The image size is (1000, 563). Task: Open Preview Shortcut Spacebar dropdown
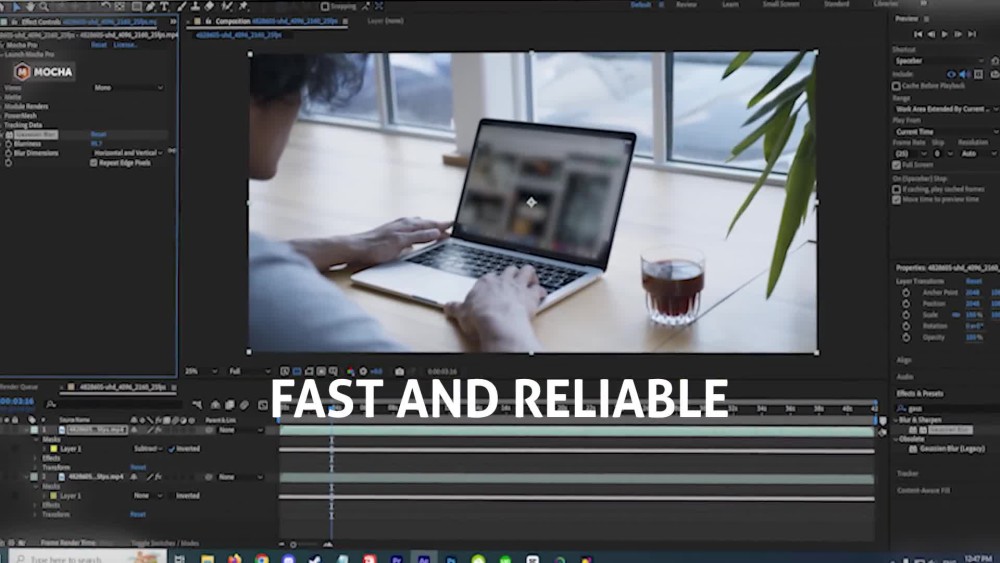coord(941,61)
